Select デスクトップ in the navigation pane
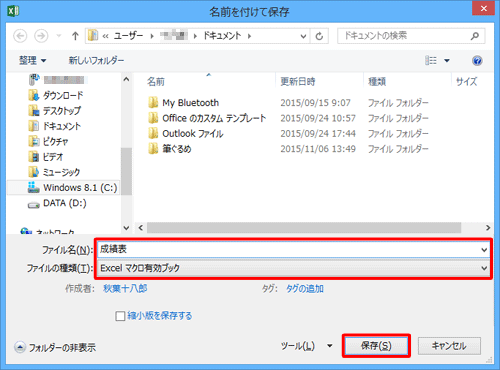Screen dimensions: 500x370 tap(62, 111)
